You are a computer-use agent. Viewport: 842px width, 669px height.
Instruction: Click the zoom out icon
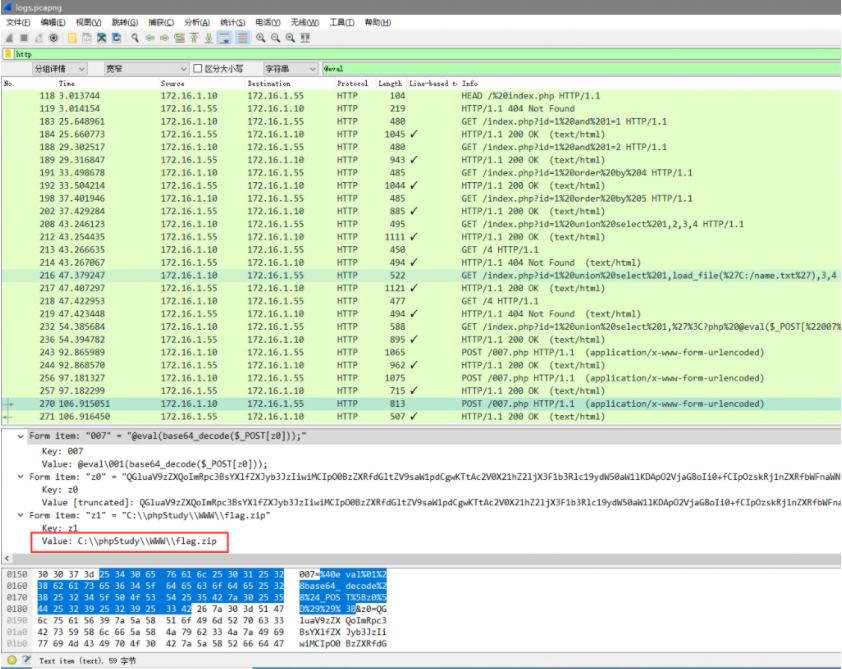[x=275, y=38]
